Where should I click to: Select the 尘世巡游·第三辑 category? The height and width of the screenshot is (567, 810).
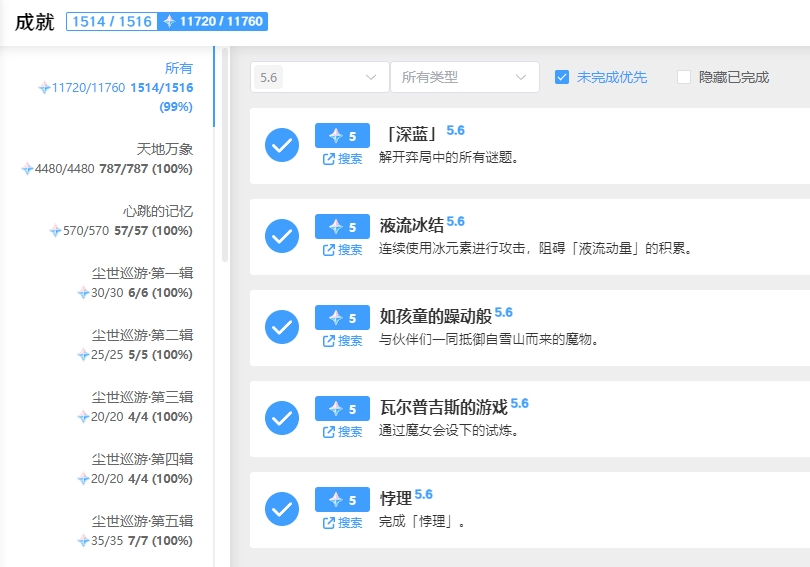point(106,406)
